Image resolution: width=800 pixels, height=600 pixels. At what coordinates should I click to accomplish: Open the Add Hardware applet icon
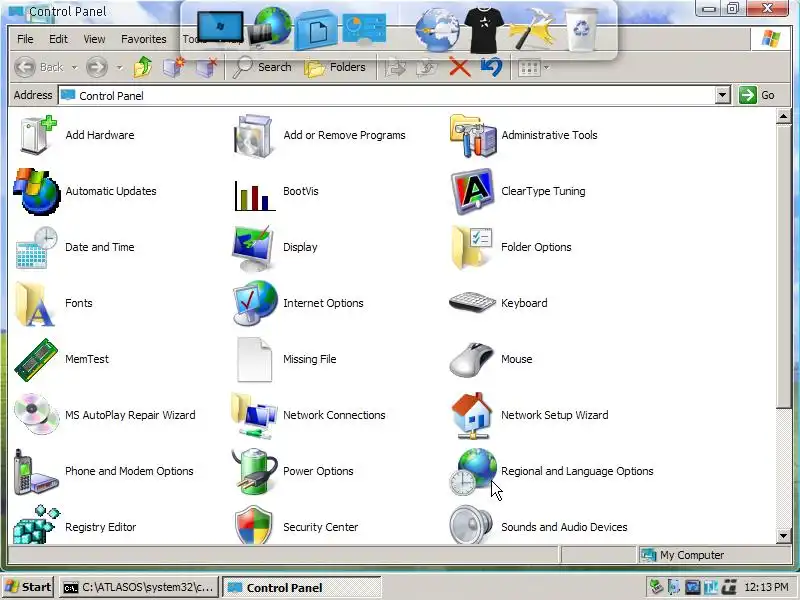point(37,135)
